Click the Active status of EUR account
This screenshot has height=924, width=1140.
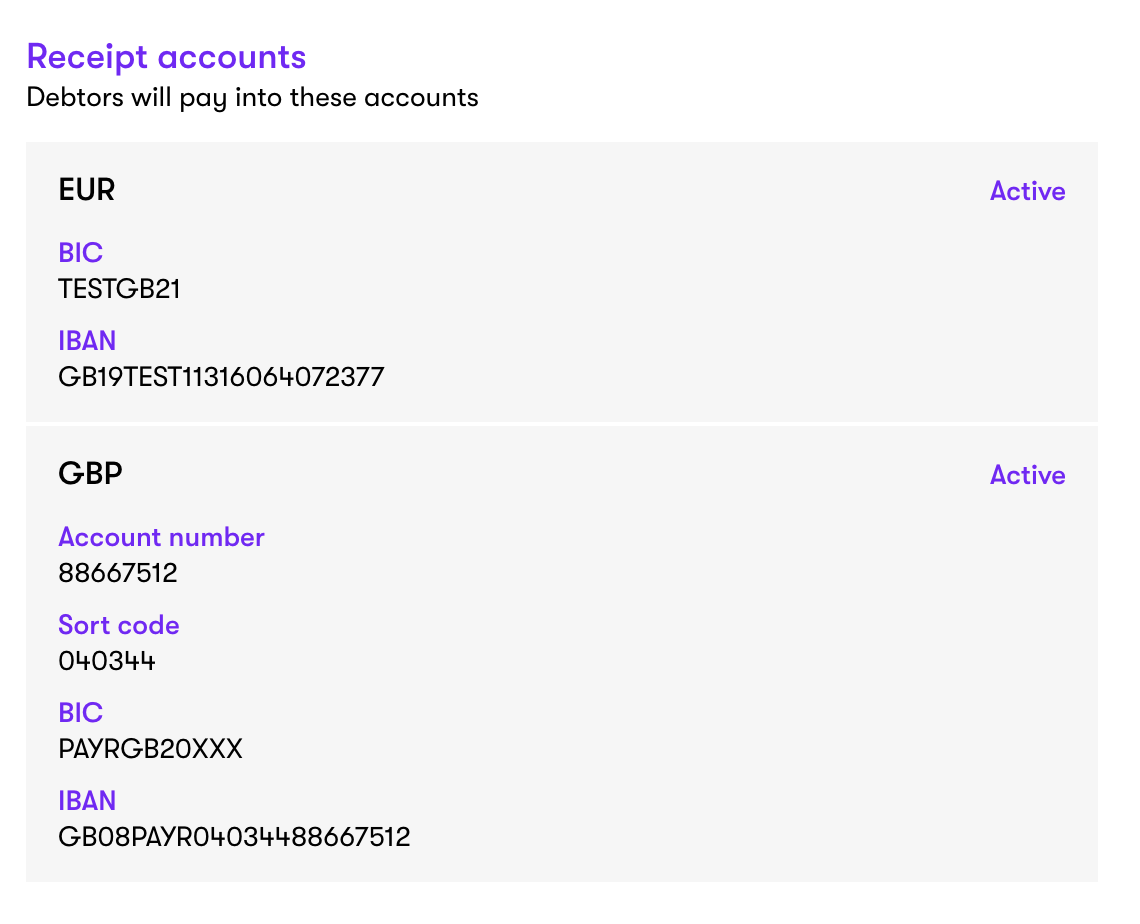tap(1027, 191)
